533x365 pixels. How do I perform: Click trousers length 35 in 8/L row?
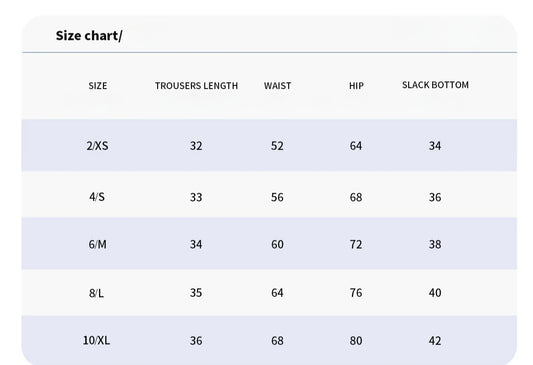point(196,293)
